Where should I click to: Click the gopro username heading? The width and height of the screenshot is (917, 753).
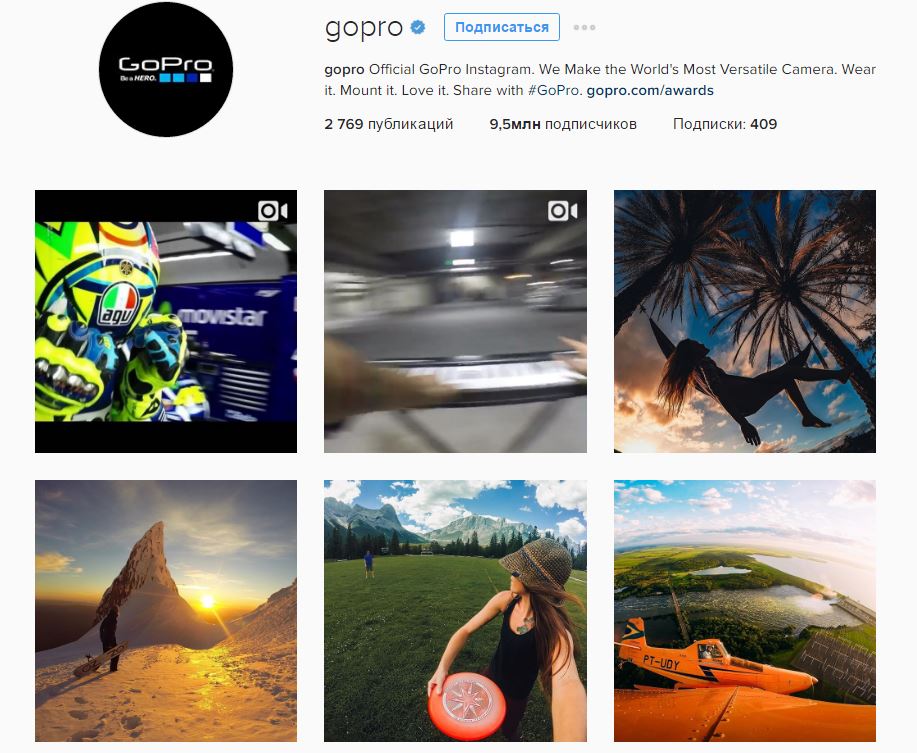tap(364, 27)
